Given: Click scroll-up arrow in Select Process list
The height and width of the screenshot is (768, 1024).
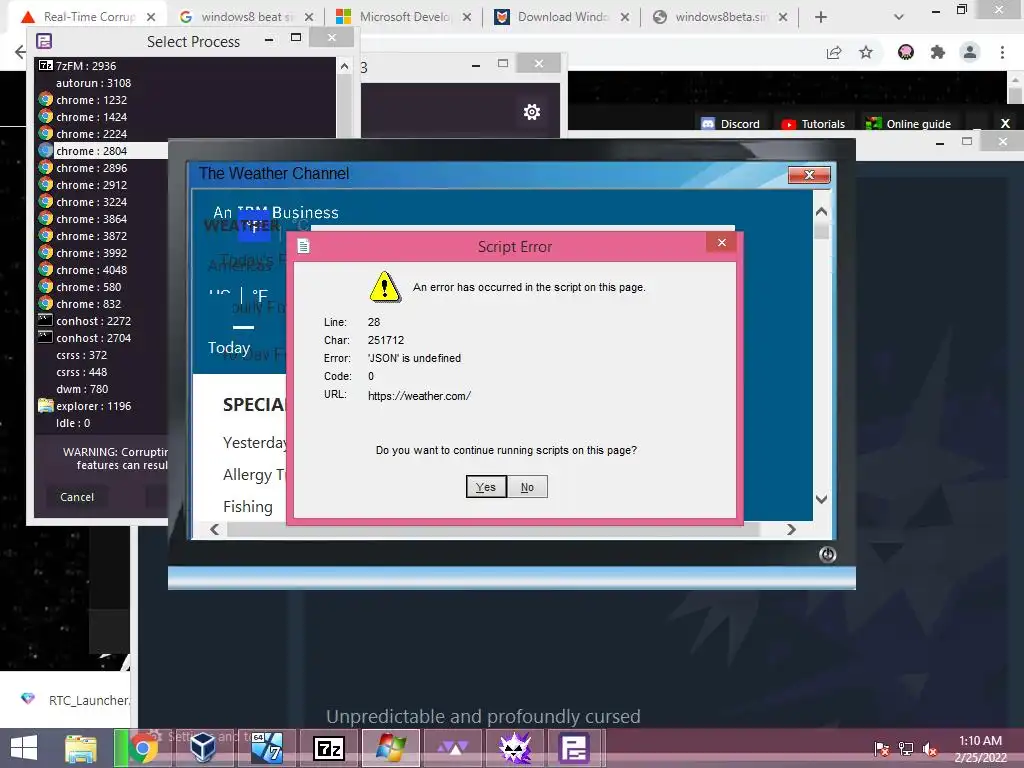Looking at the screenshot, I should (x=345, y=66).
